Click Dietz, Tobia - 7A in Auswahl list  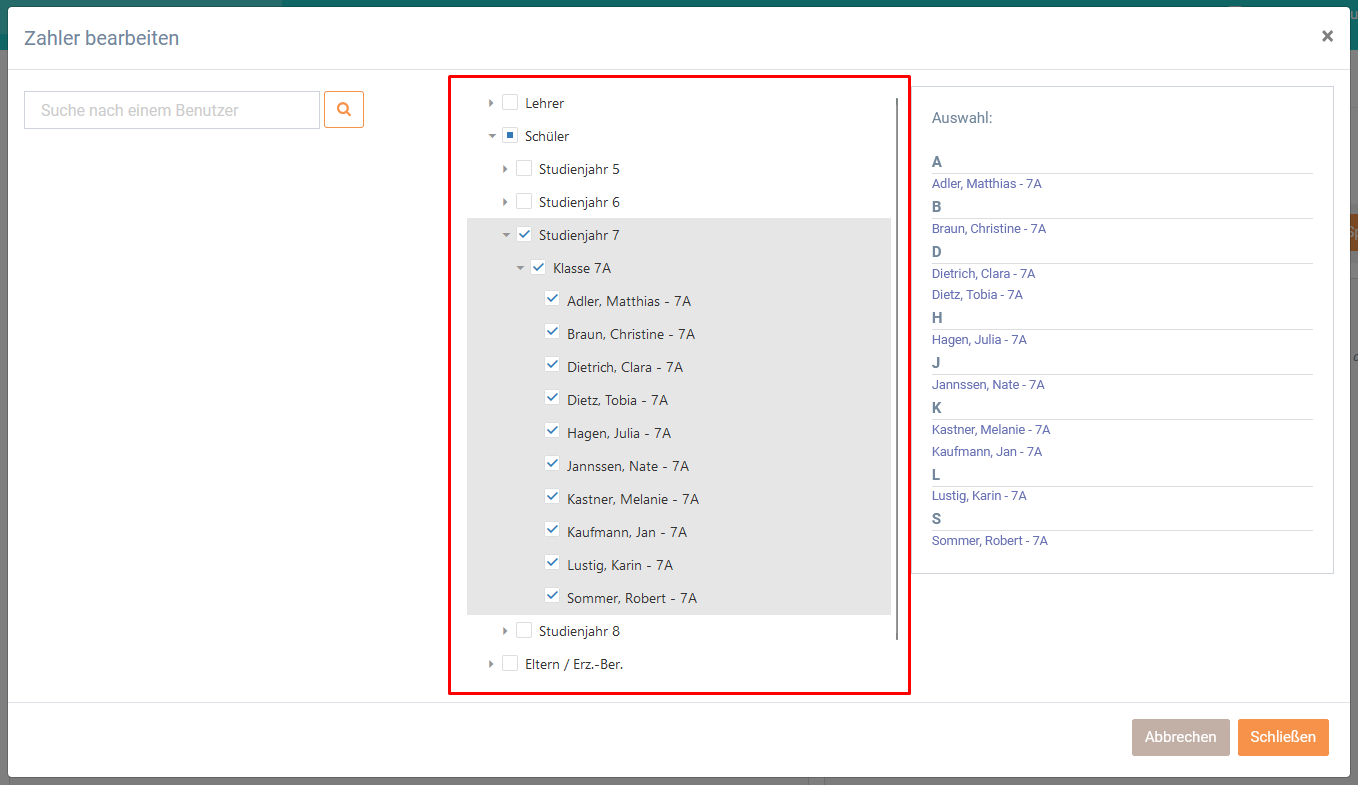(x=977, y=295)
